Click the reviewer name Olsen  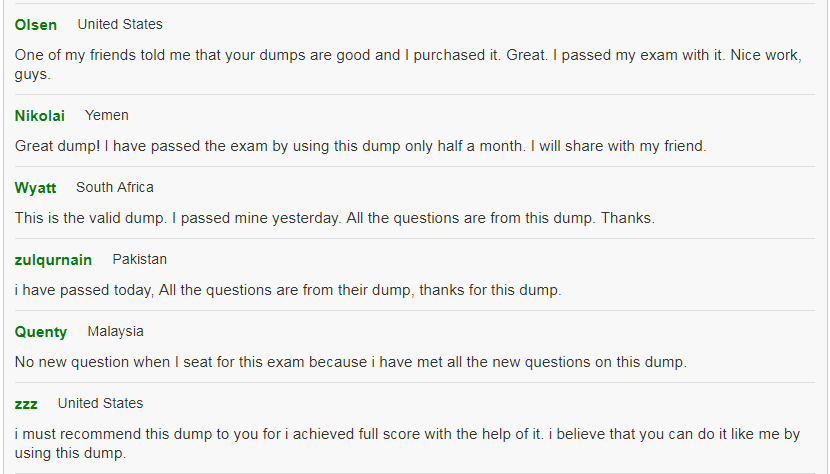[x=35, y=25]
